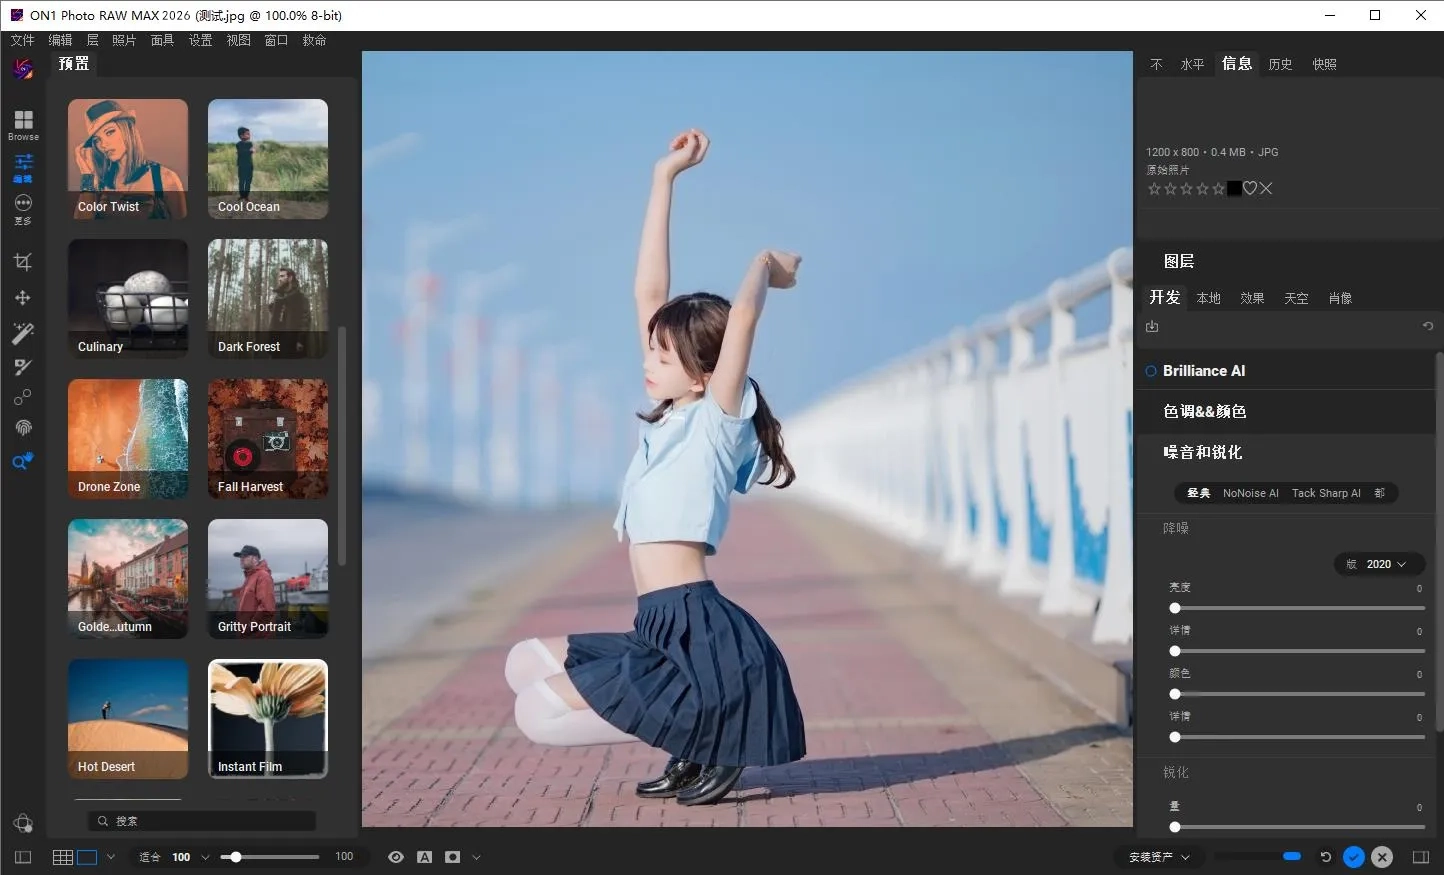1444x875 pixels.
Task: Select the healing brush tool
Action: 22,367
